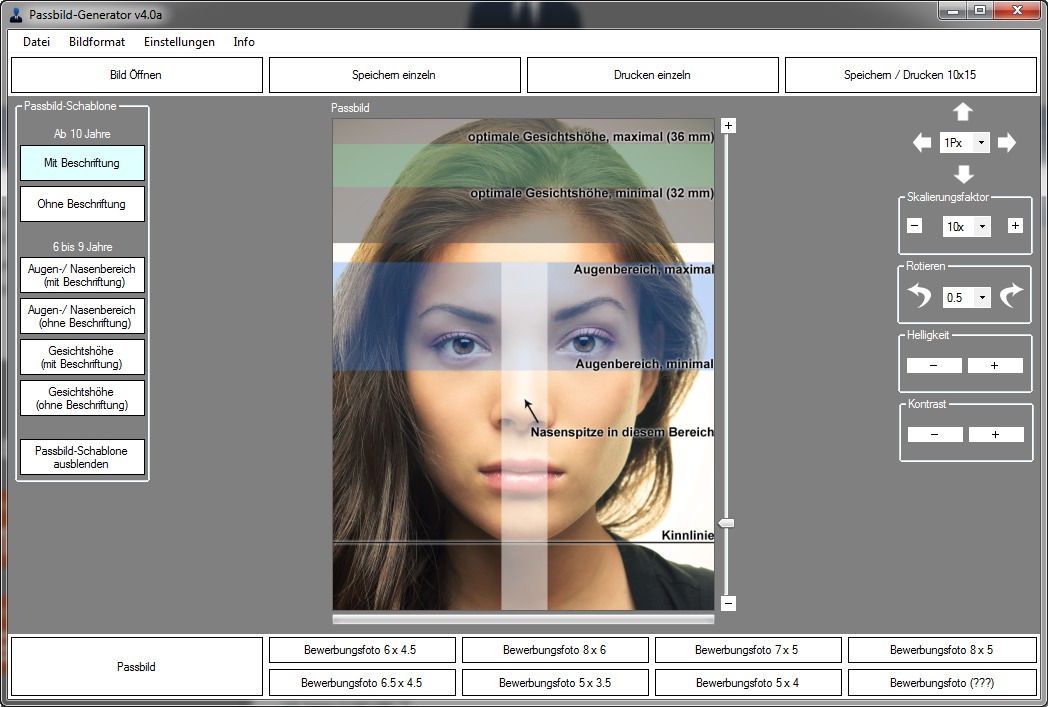
Task: Increase the Skalierungsfaktor with the plus button
Action: pos(1016,226)
